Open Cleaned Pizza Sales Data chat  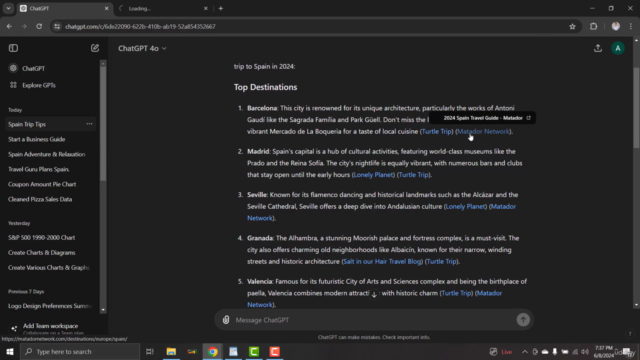click(x=40, y=199)
